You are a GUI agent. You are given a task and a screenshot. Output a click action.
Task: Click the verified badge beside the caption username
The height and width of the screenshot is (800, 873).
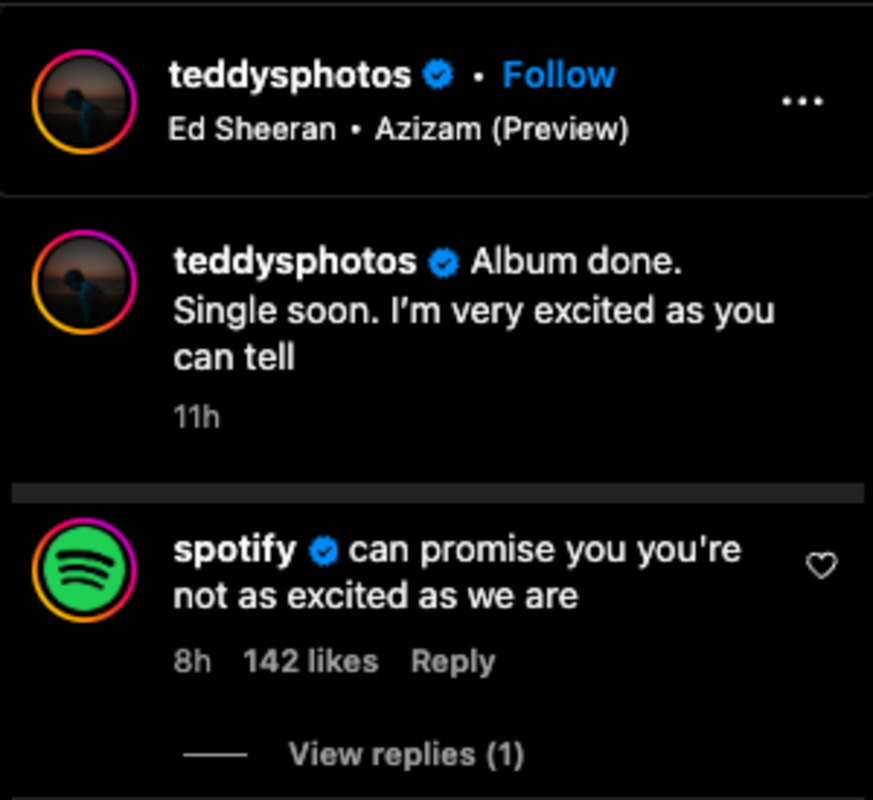click(443, 263)
